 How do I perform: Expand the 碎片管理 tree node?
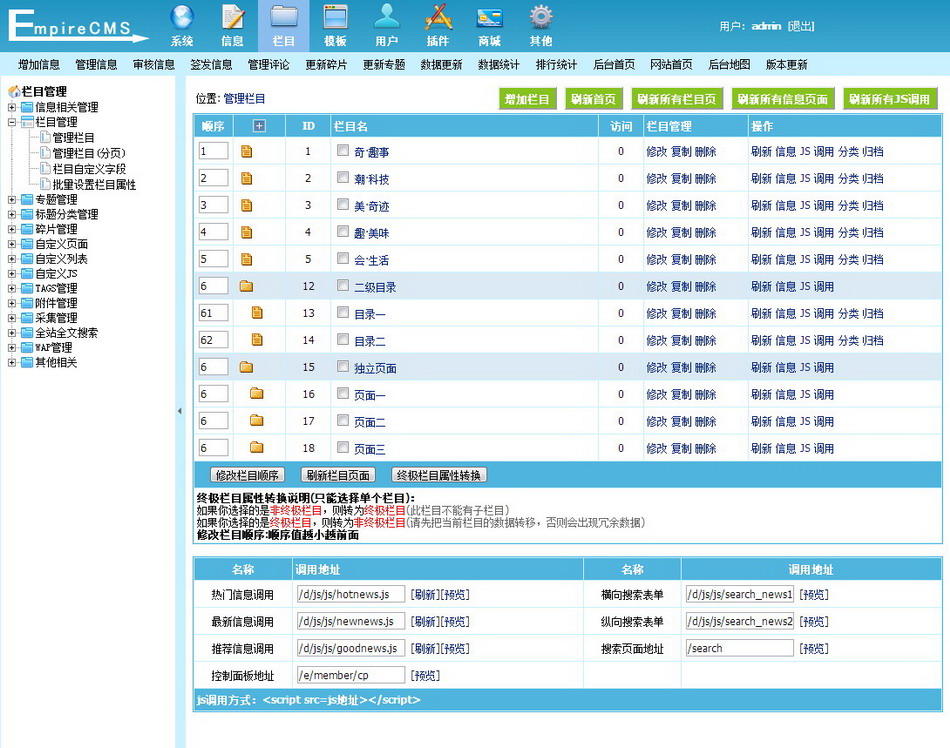point(12,229)
